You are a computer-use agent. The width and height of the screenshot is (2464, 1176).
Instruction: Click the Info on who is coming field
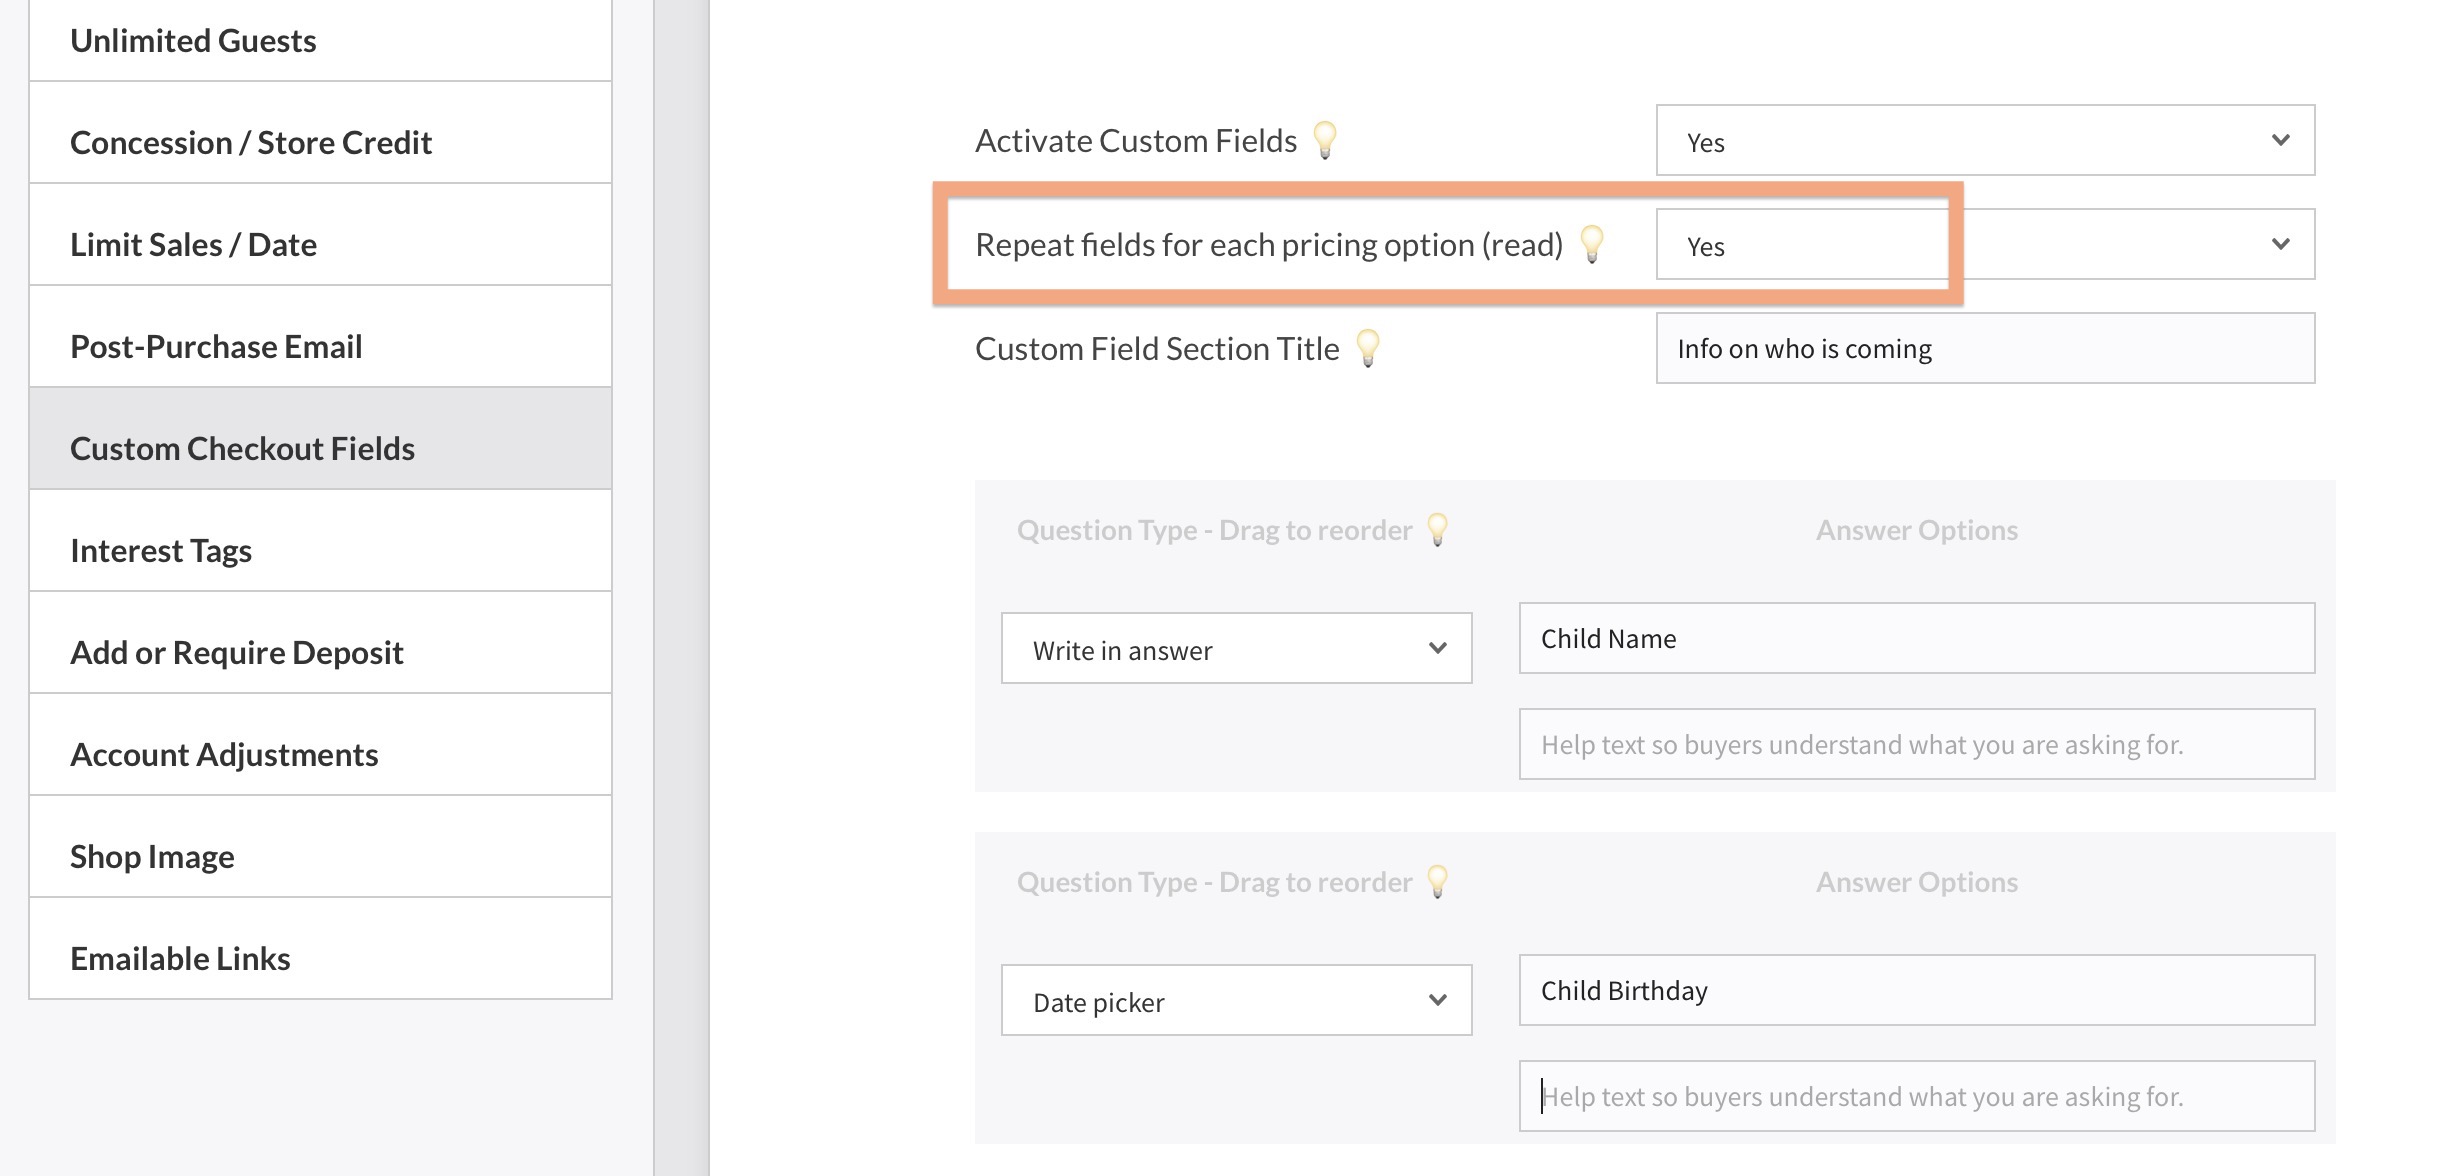point(1984,349)
